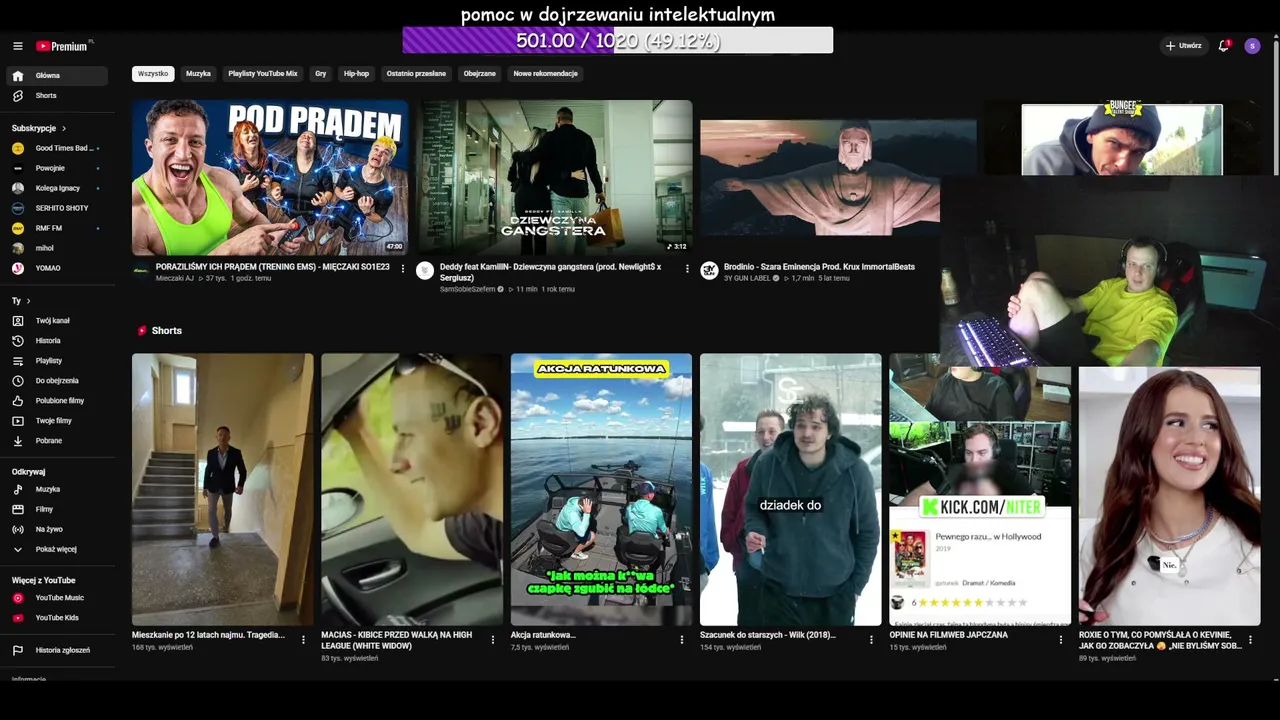
Task: Open the mihol channel subscription
Action: pyautogui.click(x=58, y=248)
